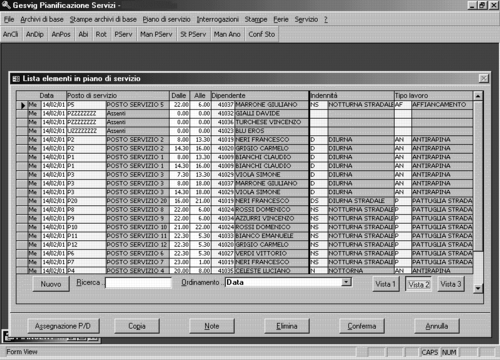Click the AnDip toolbar button
This screenshot has height=360, width=500.
click(x=35, y=34)
